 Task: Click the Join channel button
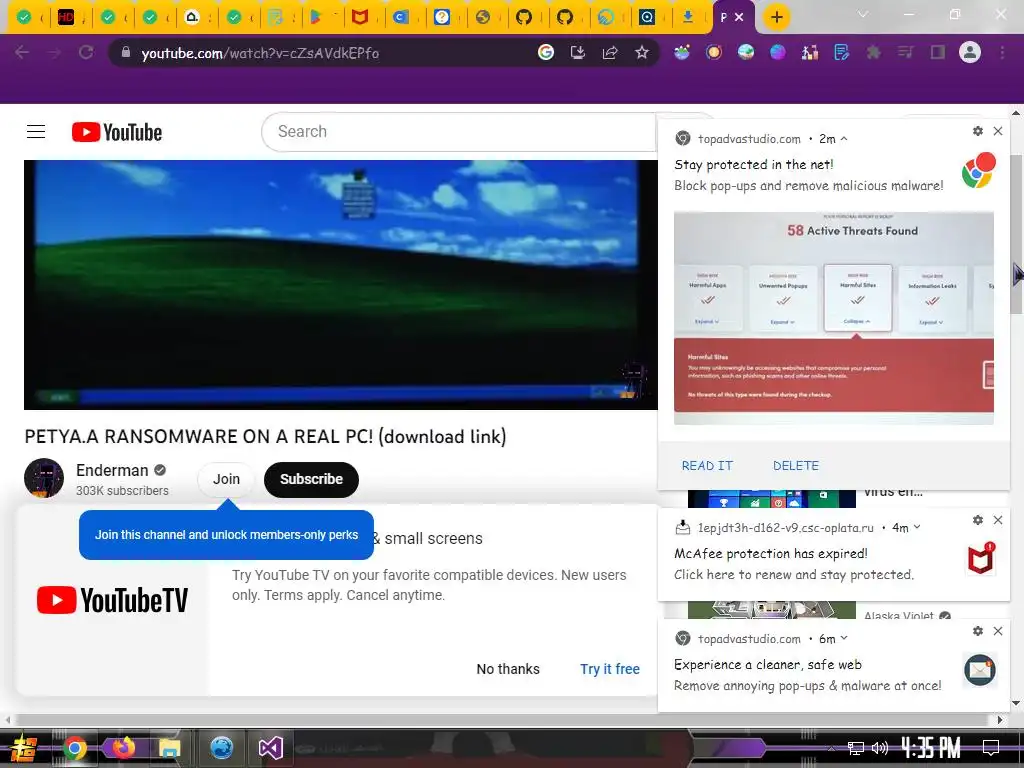(x=226, y=479)
